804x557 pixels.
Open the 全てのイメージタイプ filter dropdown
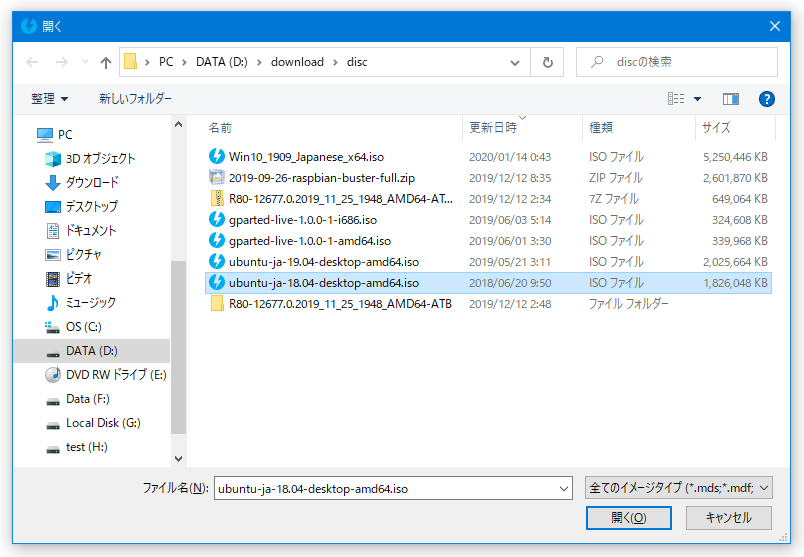pos(678,488)
